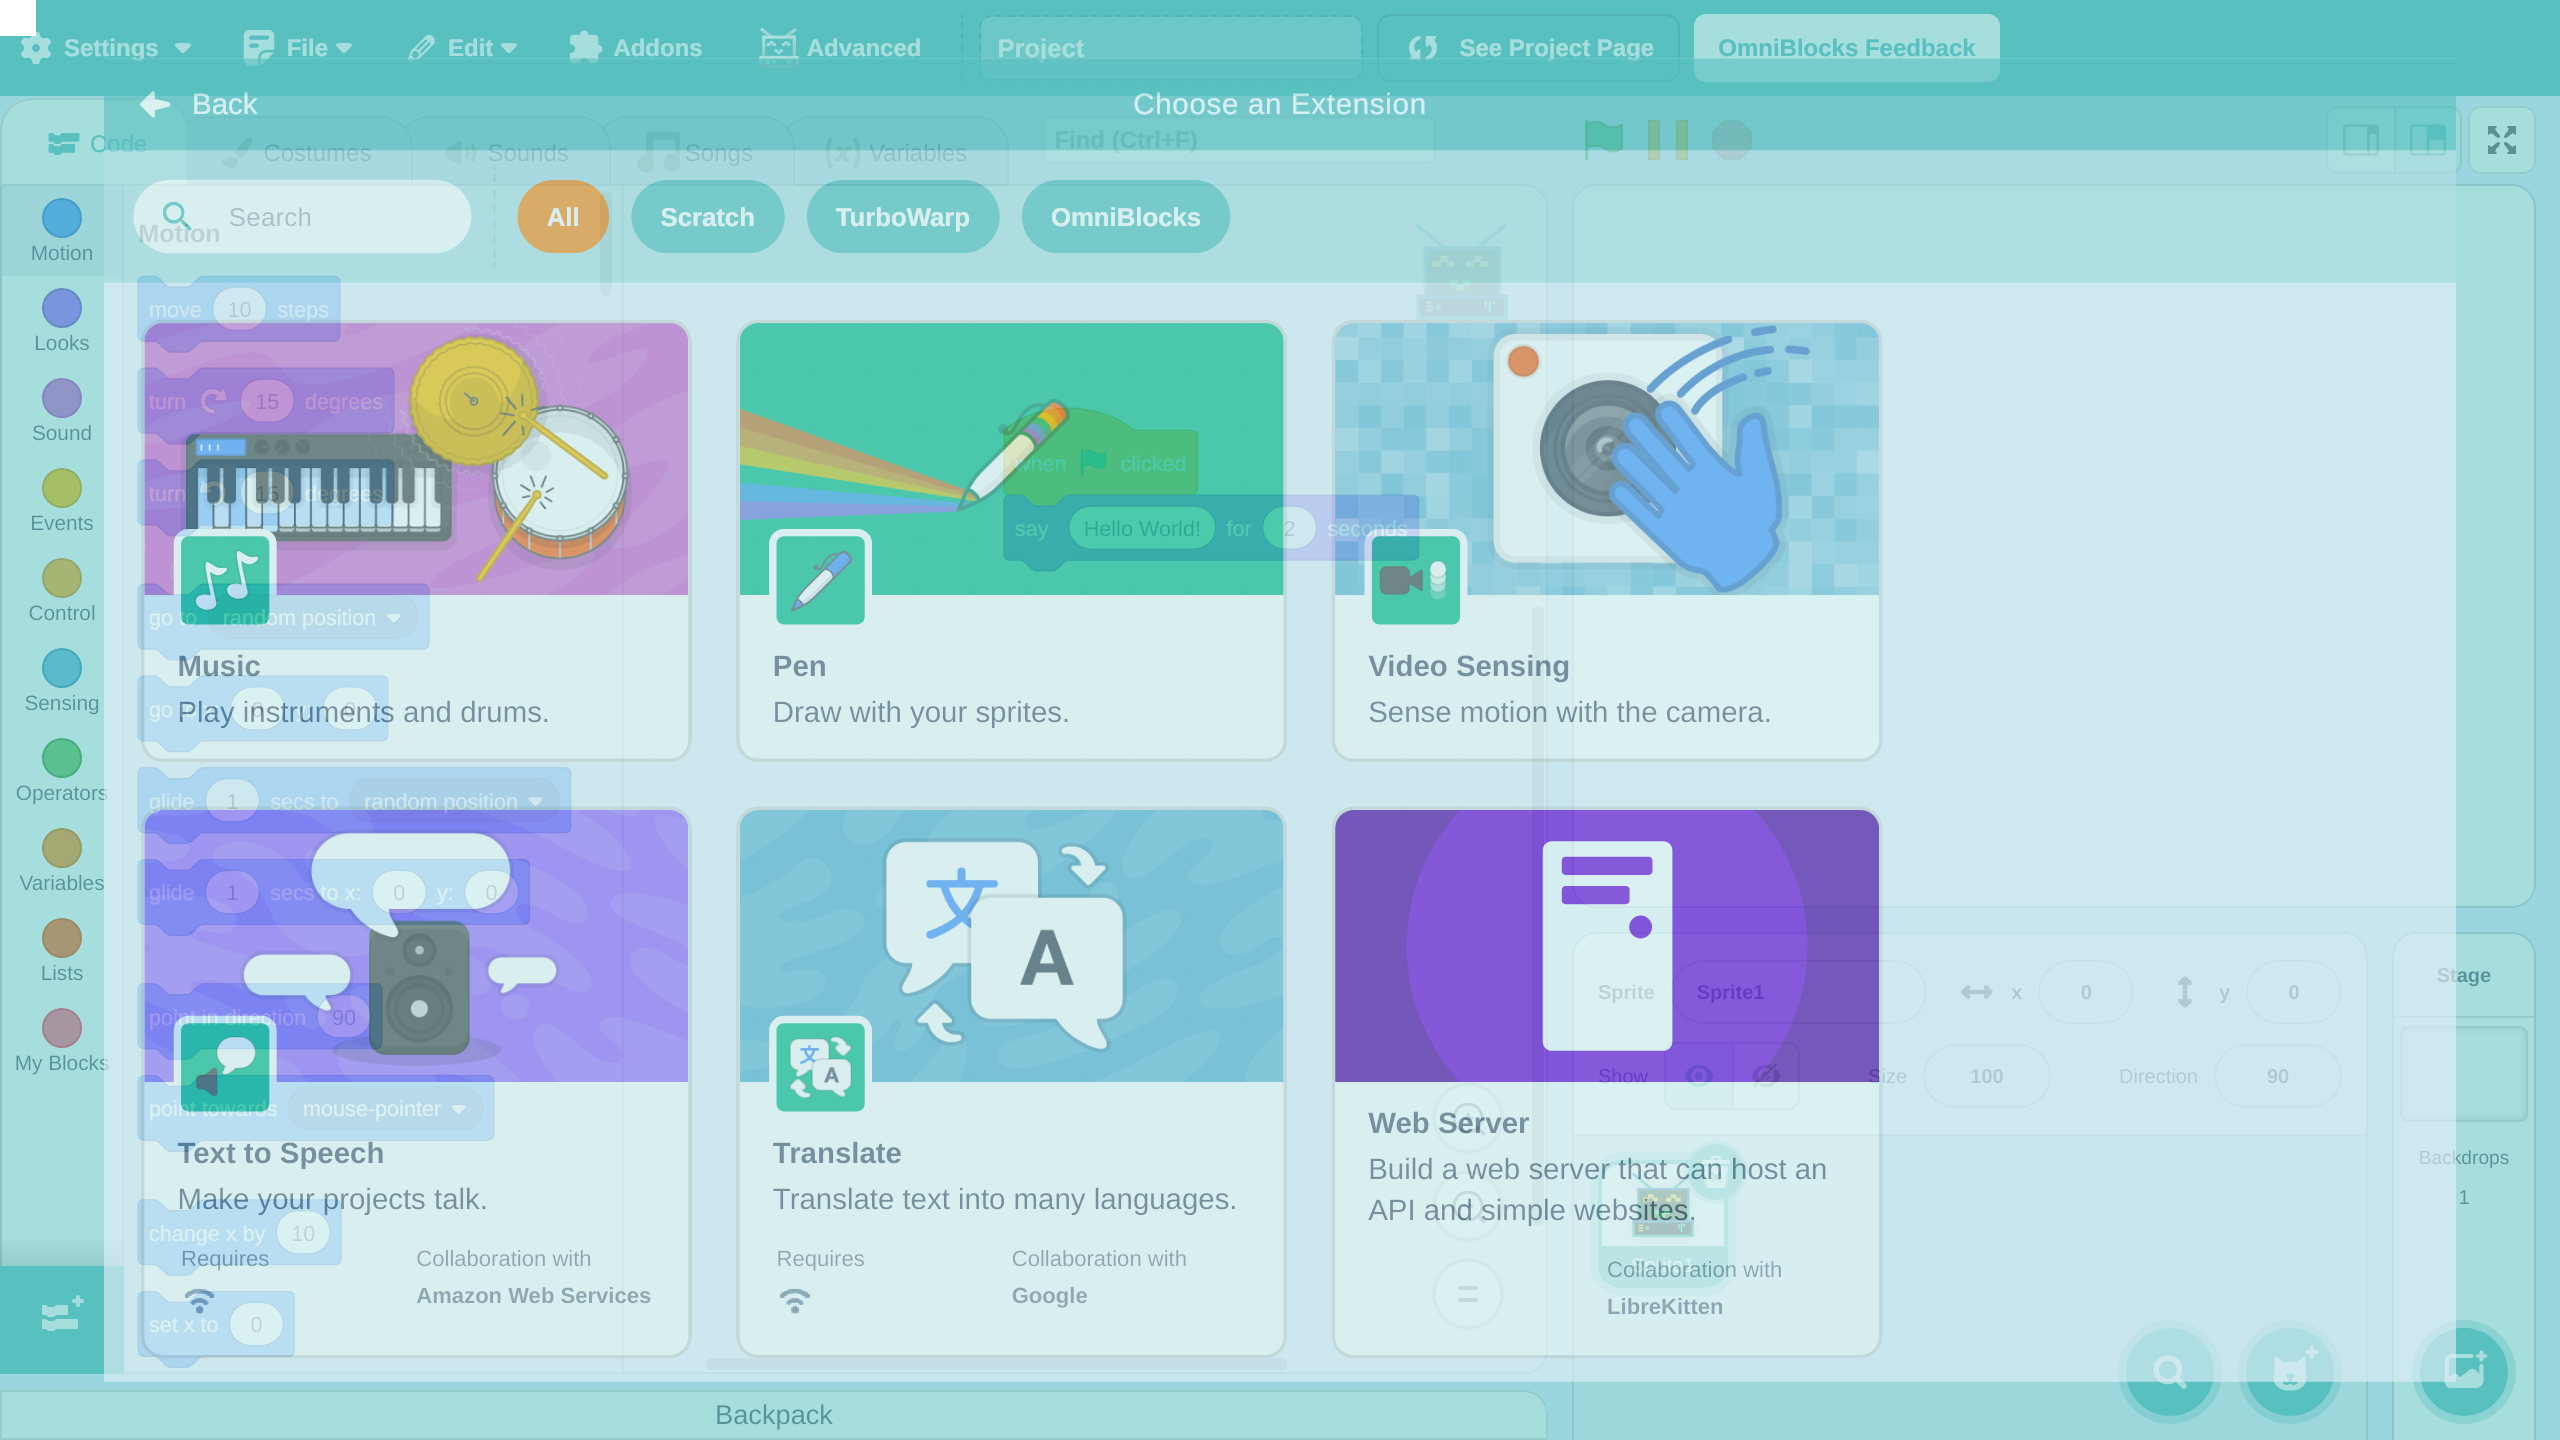Viewport: 2560px width, 1440px height.
Task: Open the Edit dropdown menu
Action: pos(463,48)
